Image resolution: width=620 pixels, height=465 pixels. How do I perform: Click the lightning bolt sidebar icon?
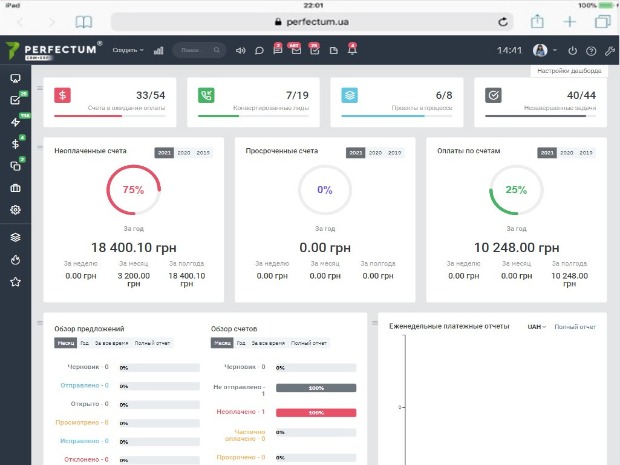click(x=15, y=122)
